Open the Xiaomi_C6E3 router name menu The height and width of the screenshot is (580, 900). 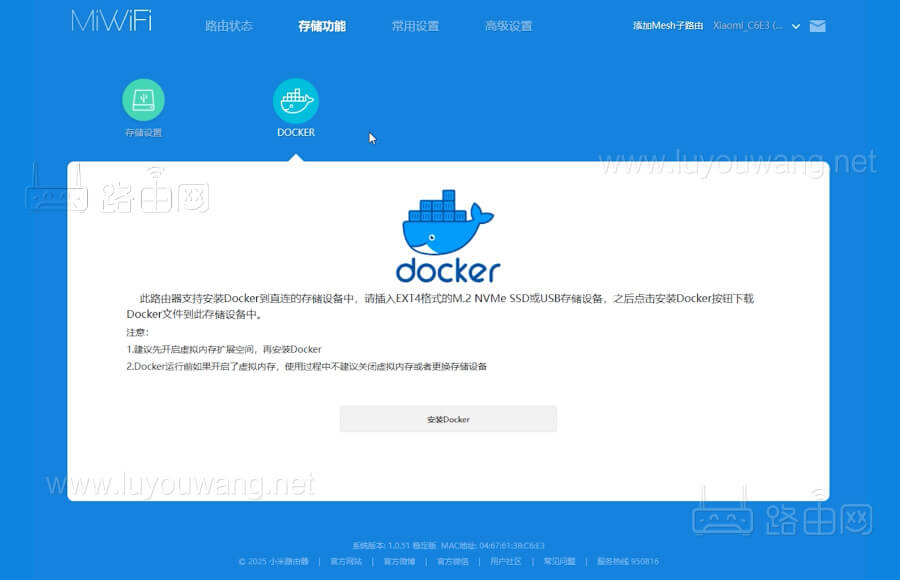click(x=748, y=26)
